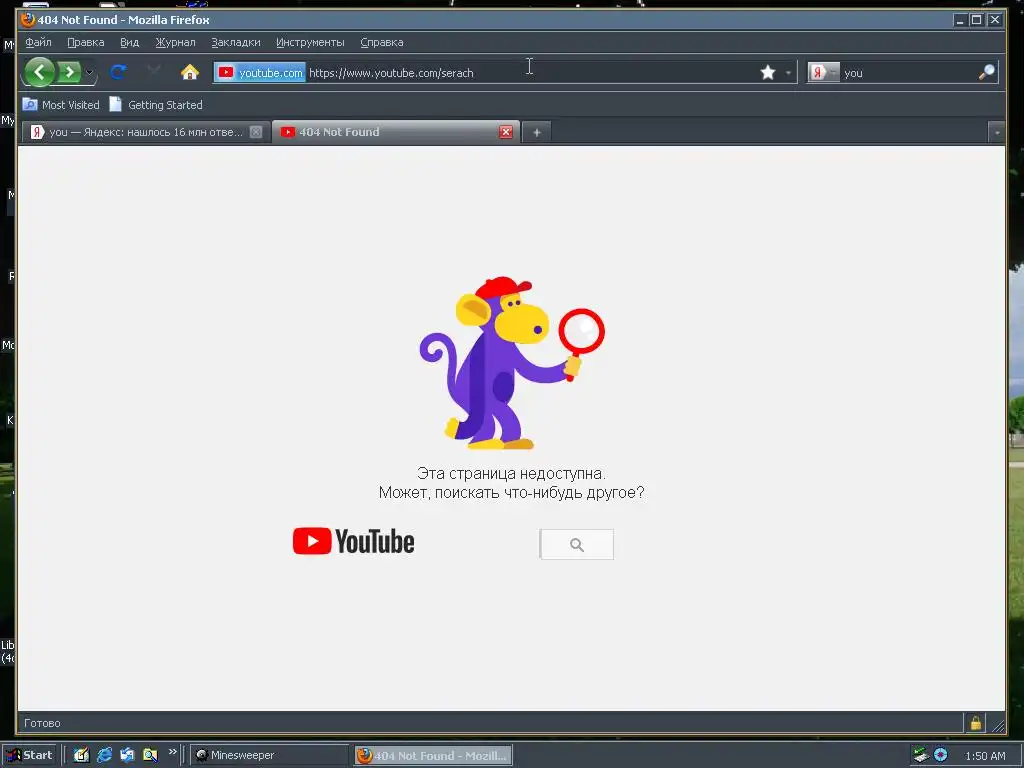This screenshot has height=768, width=1024.
Task: Open the Закладки menu
Action: click(x=236, y=42)
